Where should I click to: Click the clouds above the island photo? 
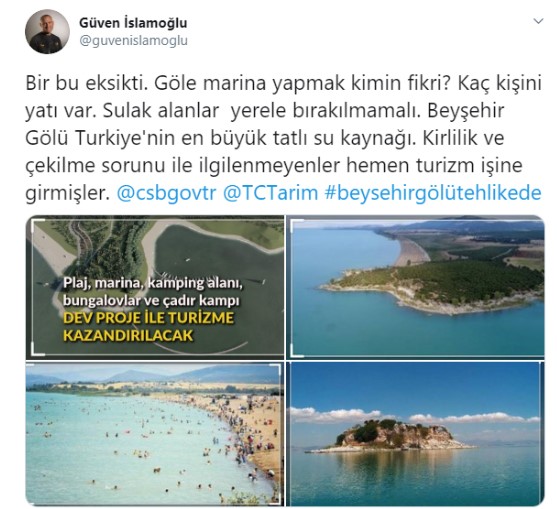(x=416, y=416)
